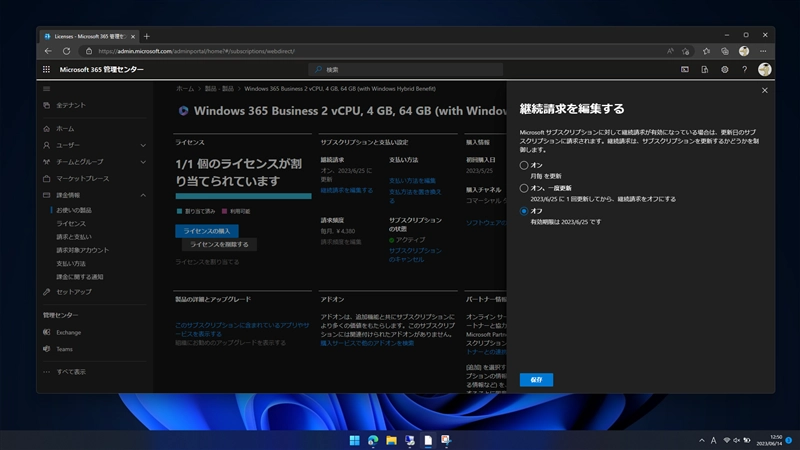The width and height of the screenshot is (800, 450).
Task: Open the 支払い方法を編集 link
Action: coord(412,181)
